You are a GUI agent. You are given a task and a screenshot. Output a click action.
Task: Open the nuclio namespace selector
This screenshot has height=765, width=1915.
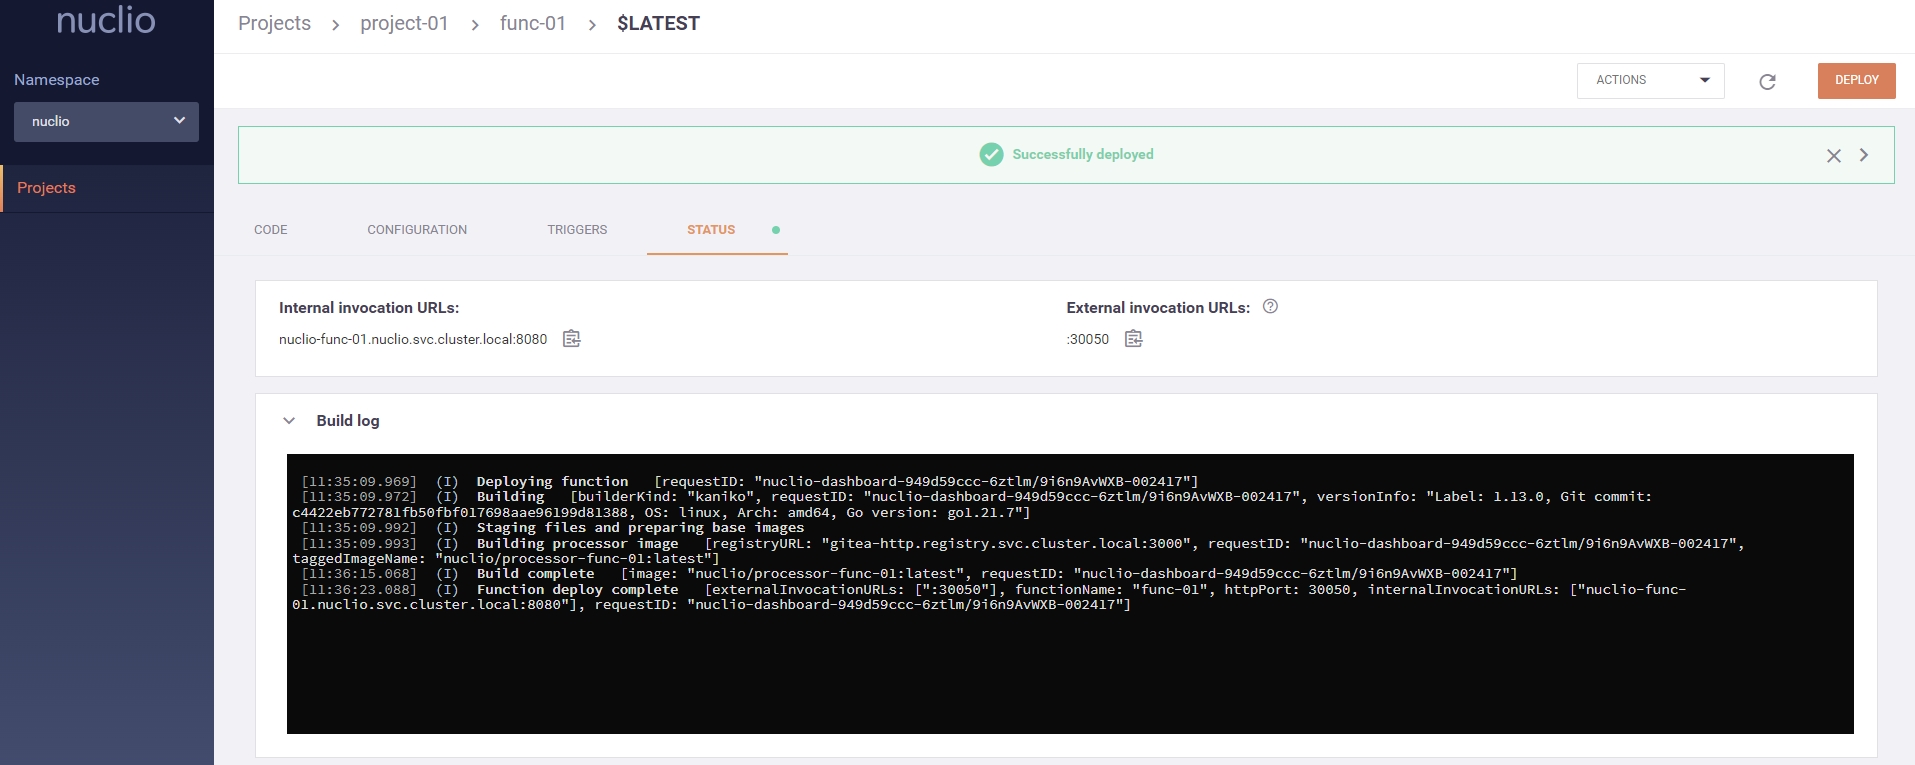(x=106, y=121)
